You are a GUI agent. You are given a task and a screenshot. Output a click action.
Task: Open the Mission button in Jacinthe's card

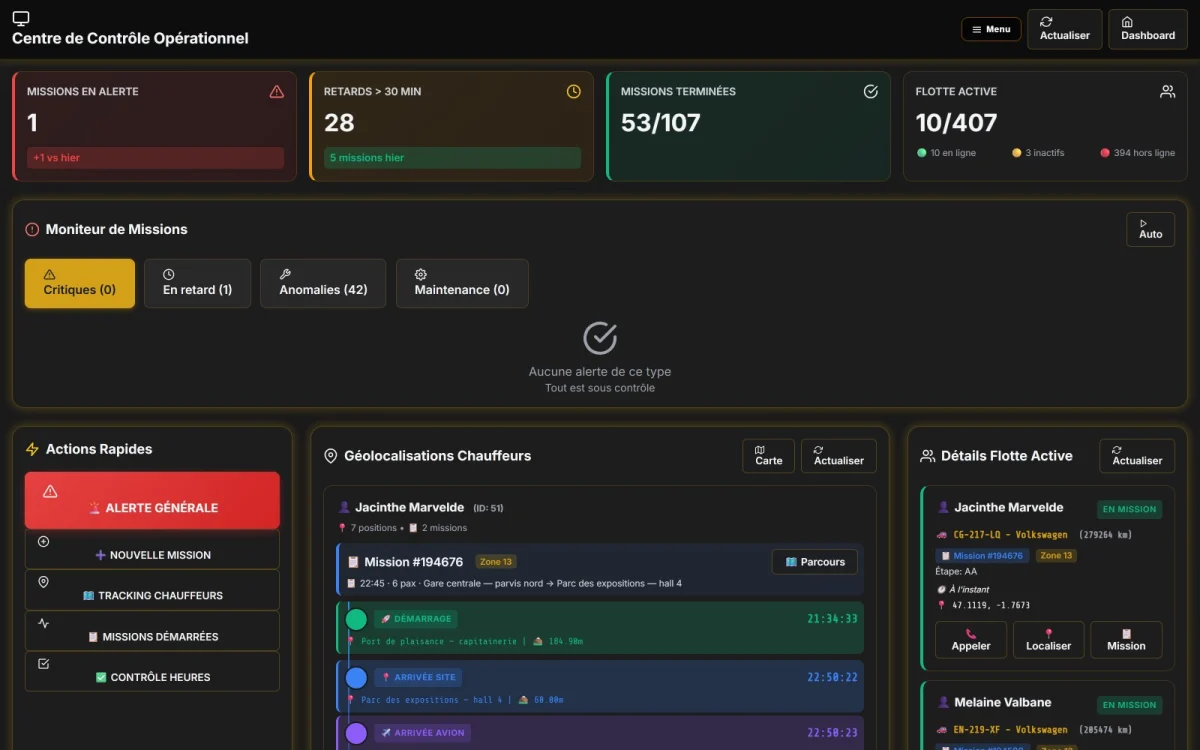click(1126, 640)
